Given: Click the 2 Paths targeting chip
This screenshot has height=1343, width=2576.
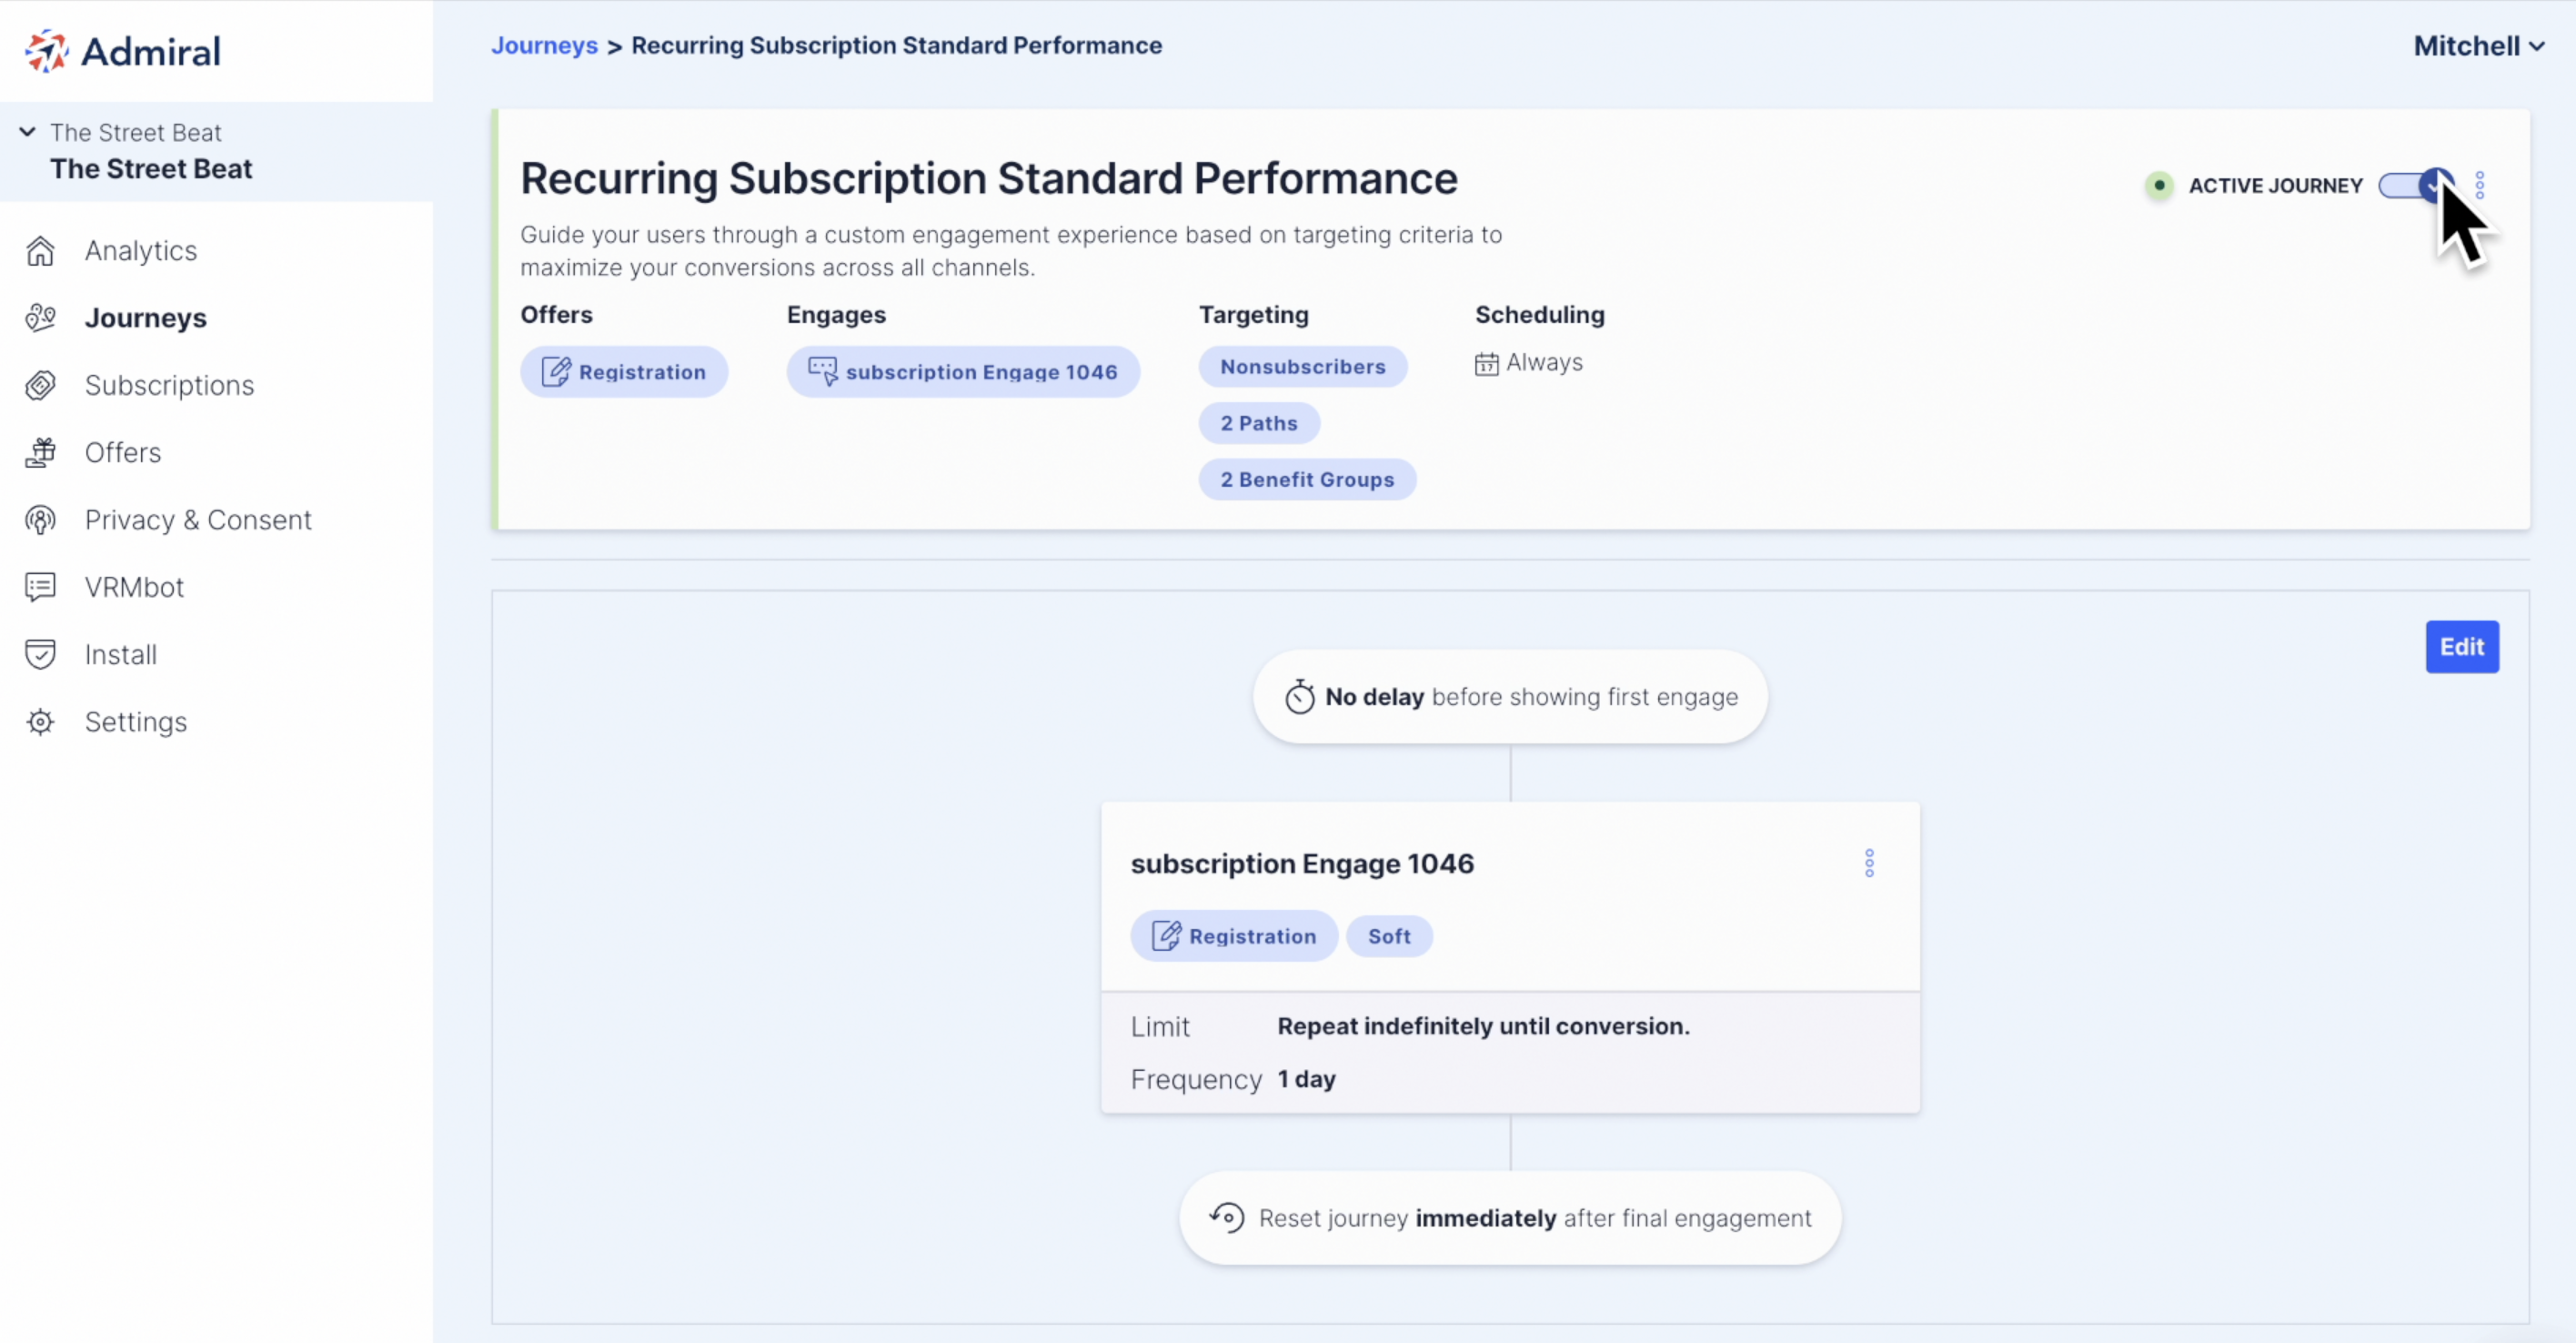Looking at the screenshot, I should pos(1259,423).
